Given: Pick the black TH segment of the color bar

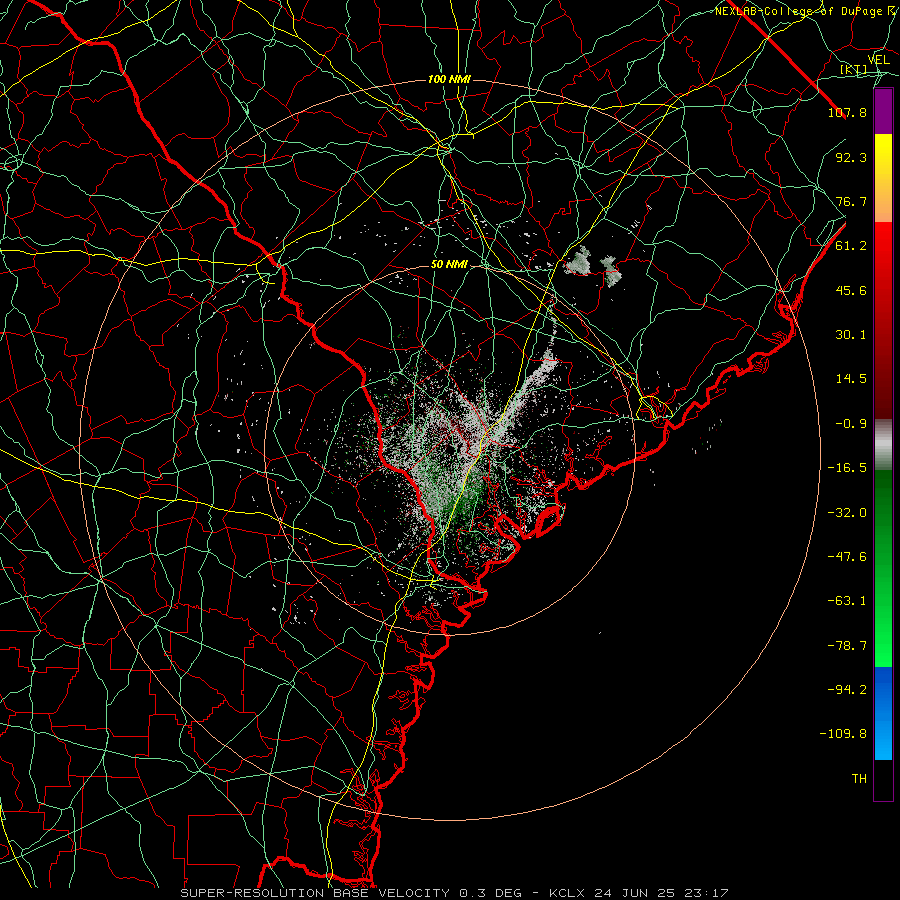Looking at the screenshot, I should pos(883,779).
